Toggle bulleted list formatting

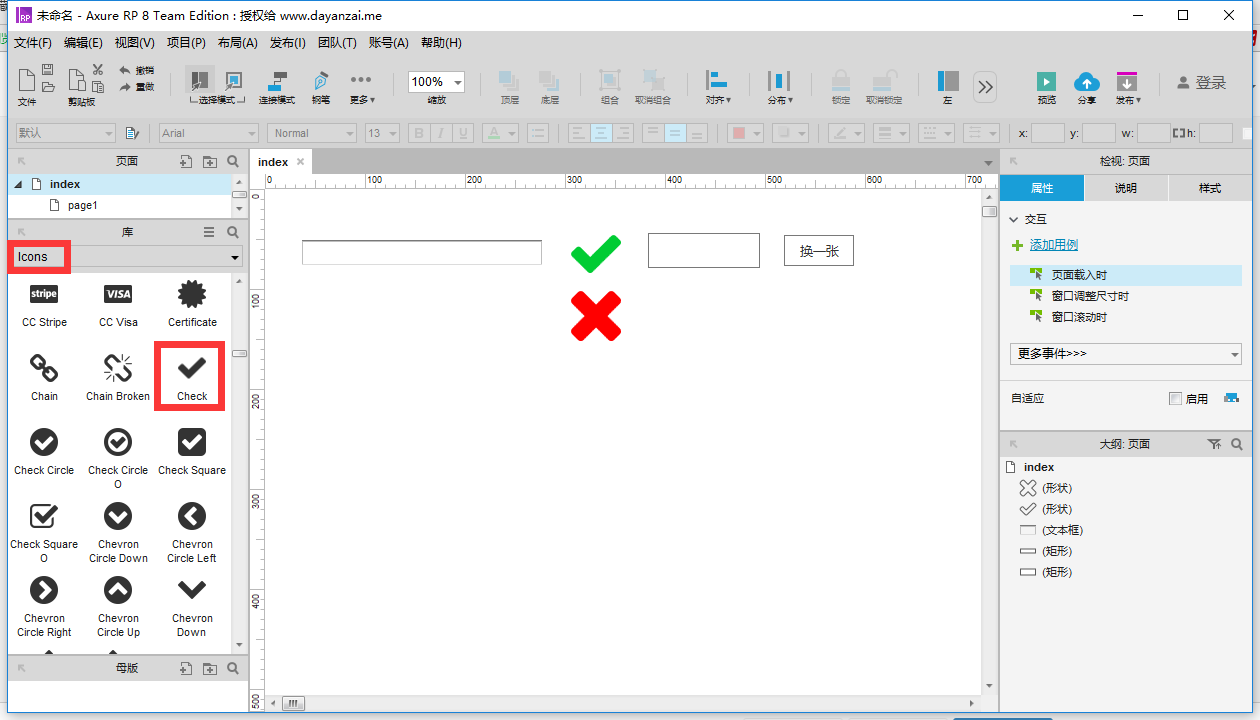point(538,133)
